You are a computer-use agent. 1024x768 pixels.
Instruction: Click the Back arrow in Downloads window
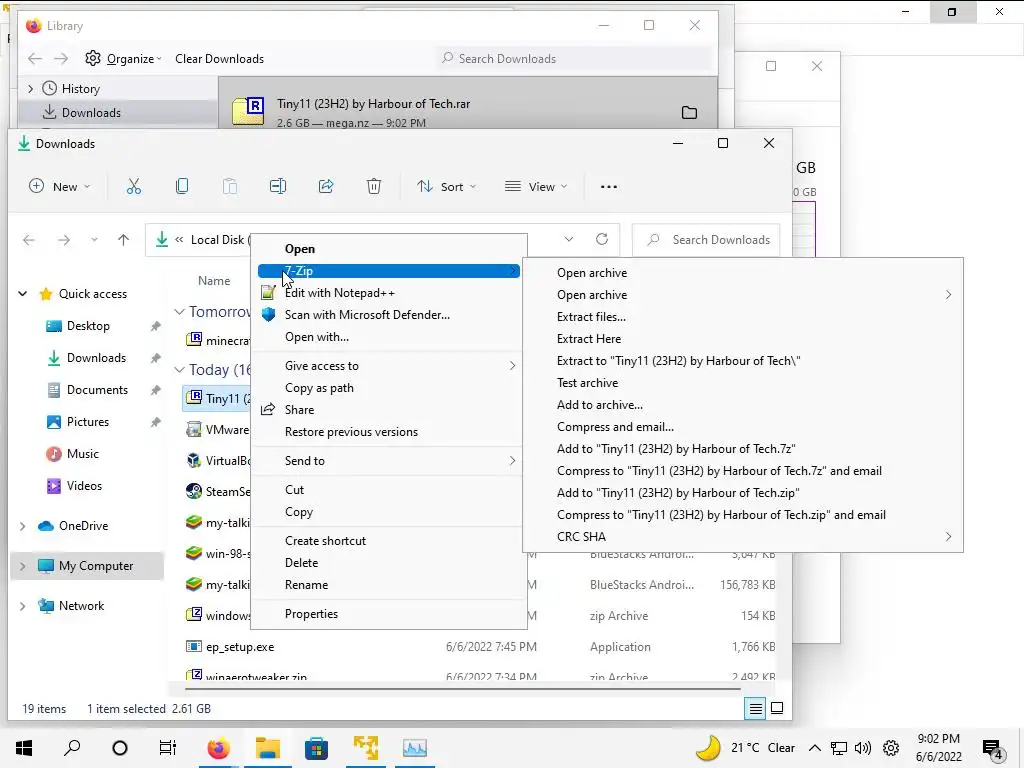coord(29,240)
